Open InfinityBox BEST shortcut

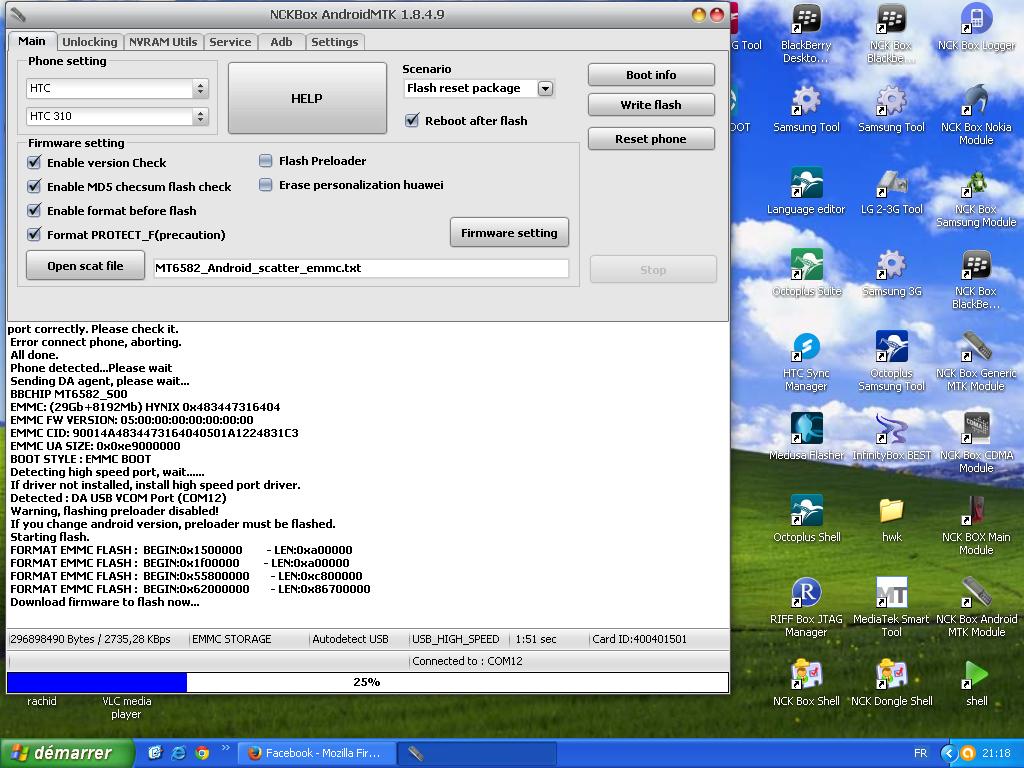coord(891,436)
